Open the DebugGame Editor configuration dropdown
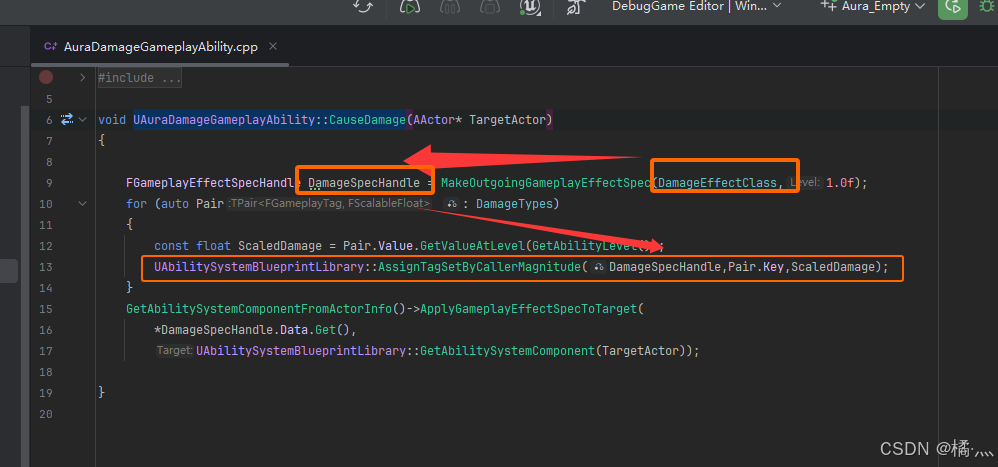The image size is (998, 467). tap(696, 6)
